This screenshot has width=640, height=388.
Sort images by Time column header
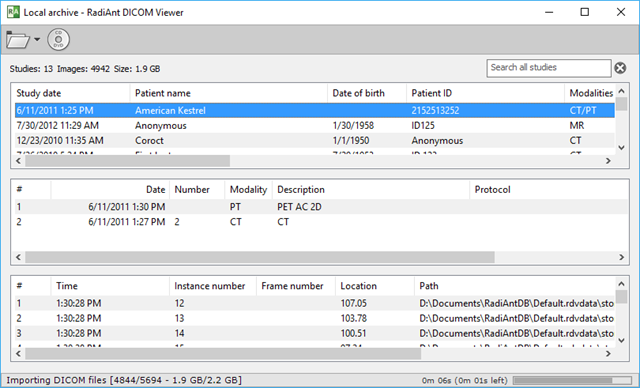(x=110, y=286)
